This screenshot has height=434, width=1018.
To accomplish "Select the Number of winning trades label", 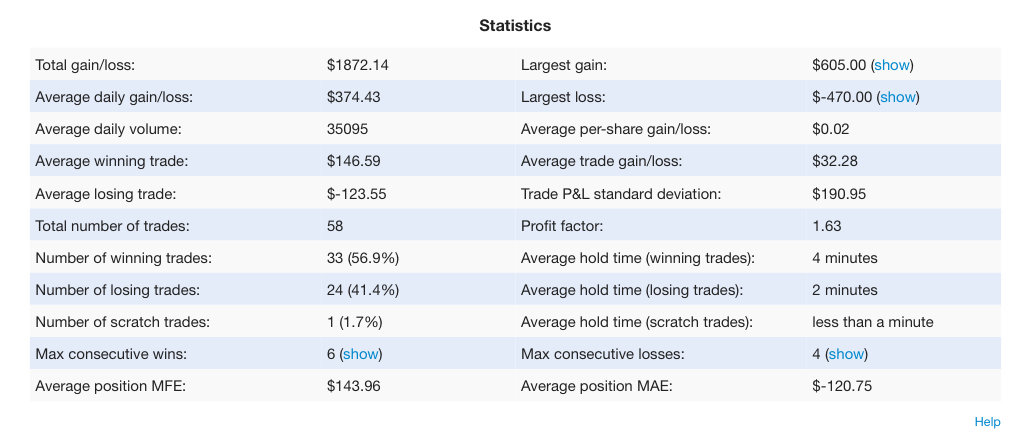I will pyautogui.click(x=123, y=258).
